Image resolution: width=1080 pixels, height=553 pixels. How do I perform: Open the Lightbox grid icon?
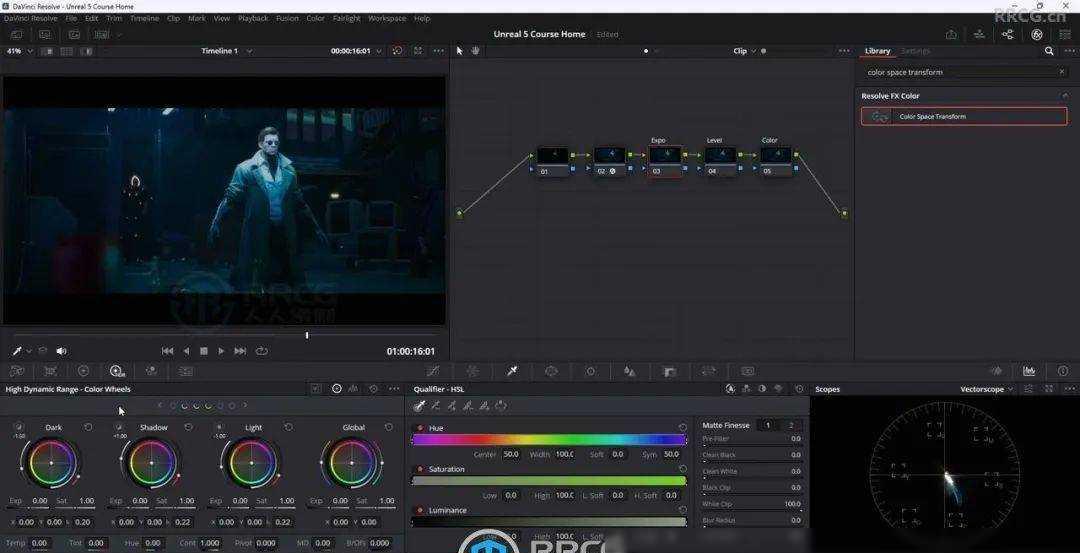coord(1065,34)
